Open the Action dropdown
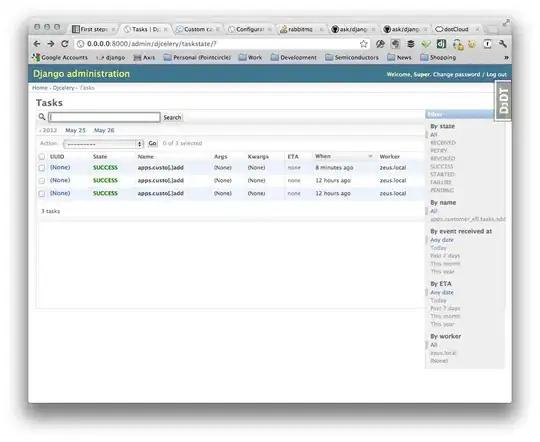Screen dimensions: 540x442 point(103,144)
